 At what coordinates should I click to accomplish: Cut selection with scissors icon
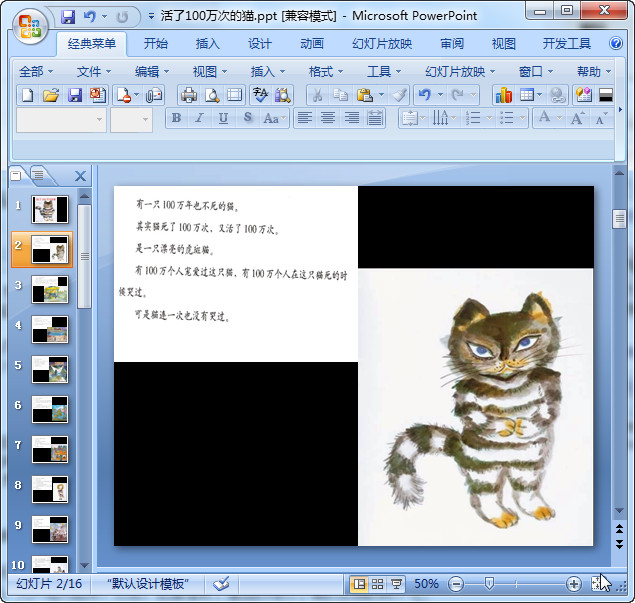[x=318, y=95]
